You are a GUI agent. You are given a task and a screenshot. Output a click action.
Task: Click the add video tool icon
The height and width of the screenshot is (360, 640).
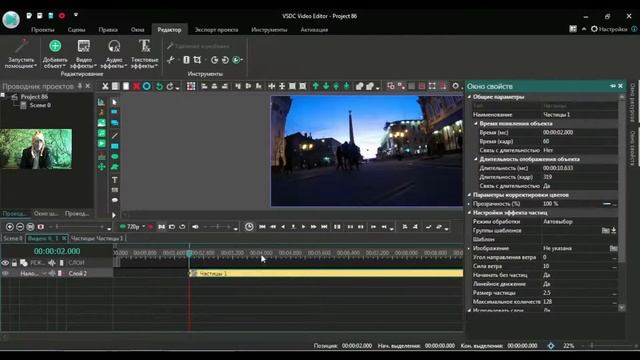pyautogui.click(x=101, y=143)
